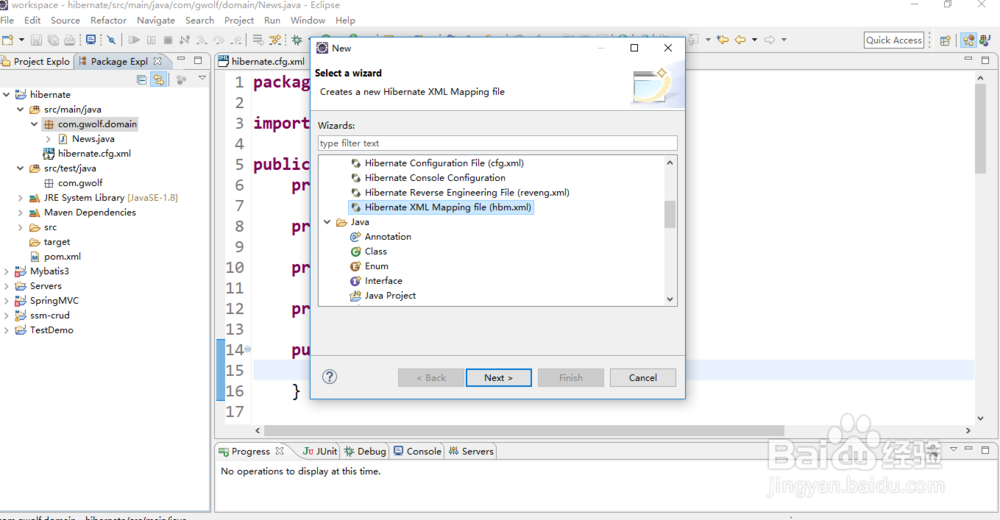The height and width of the screenshot is (520, 1000).
Task: Click the Step Return toolbar icon
Action: 236,40
